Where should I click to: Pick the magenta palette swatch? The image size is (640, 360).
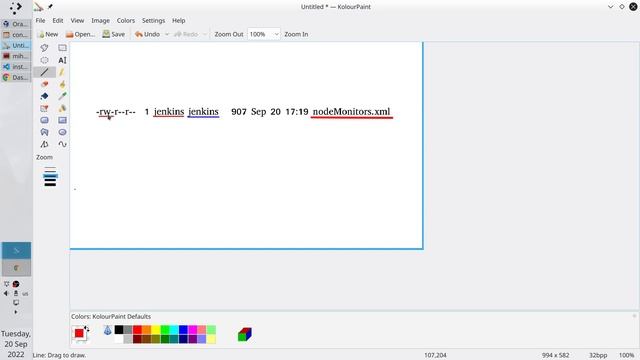(193, 330)
